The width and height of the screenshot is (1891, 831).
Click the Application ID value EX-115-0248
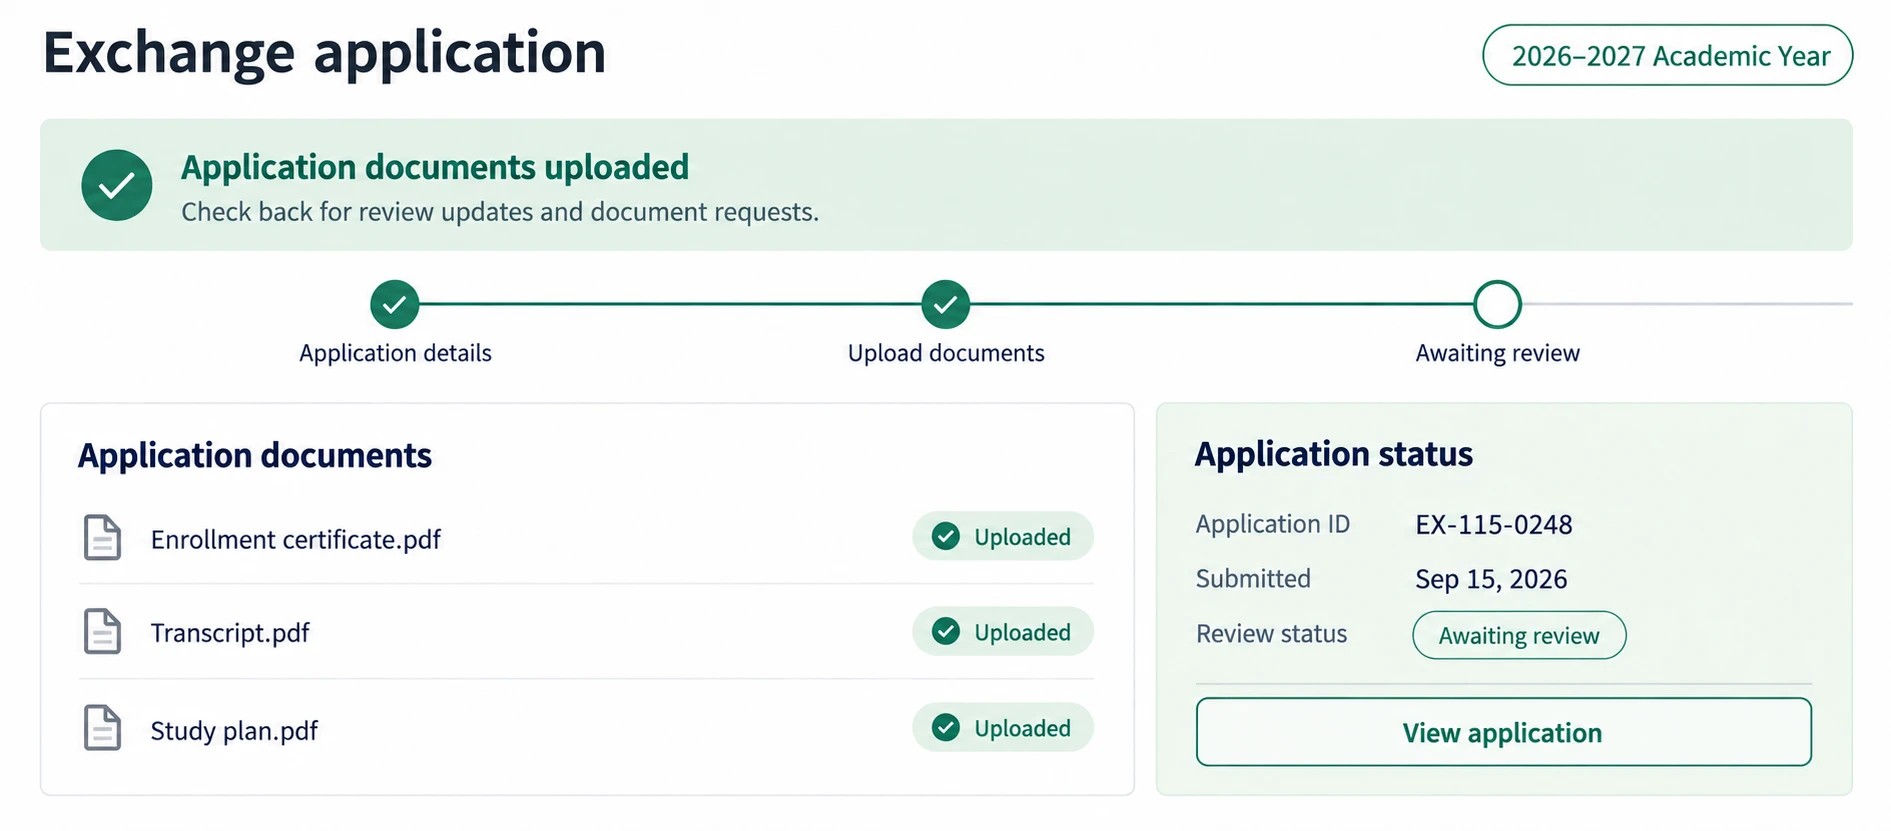(1494, 525)
